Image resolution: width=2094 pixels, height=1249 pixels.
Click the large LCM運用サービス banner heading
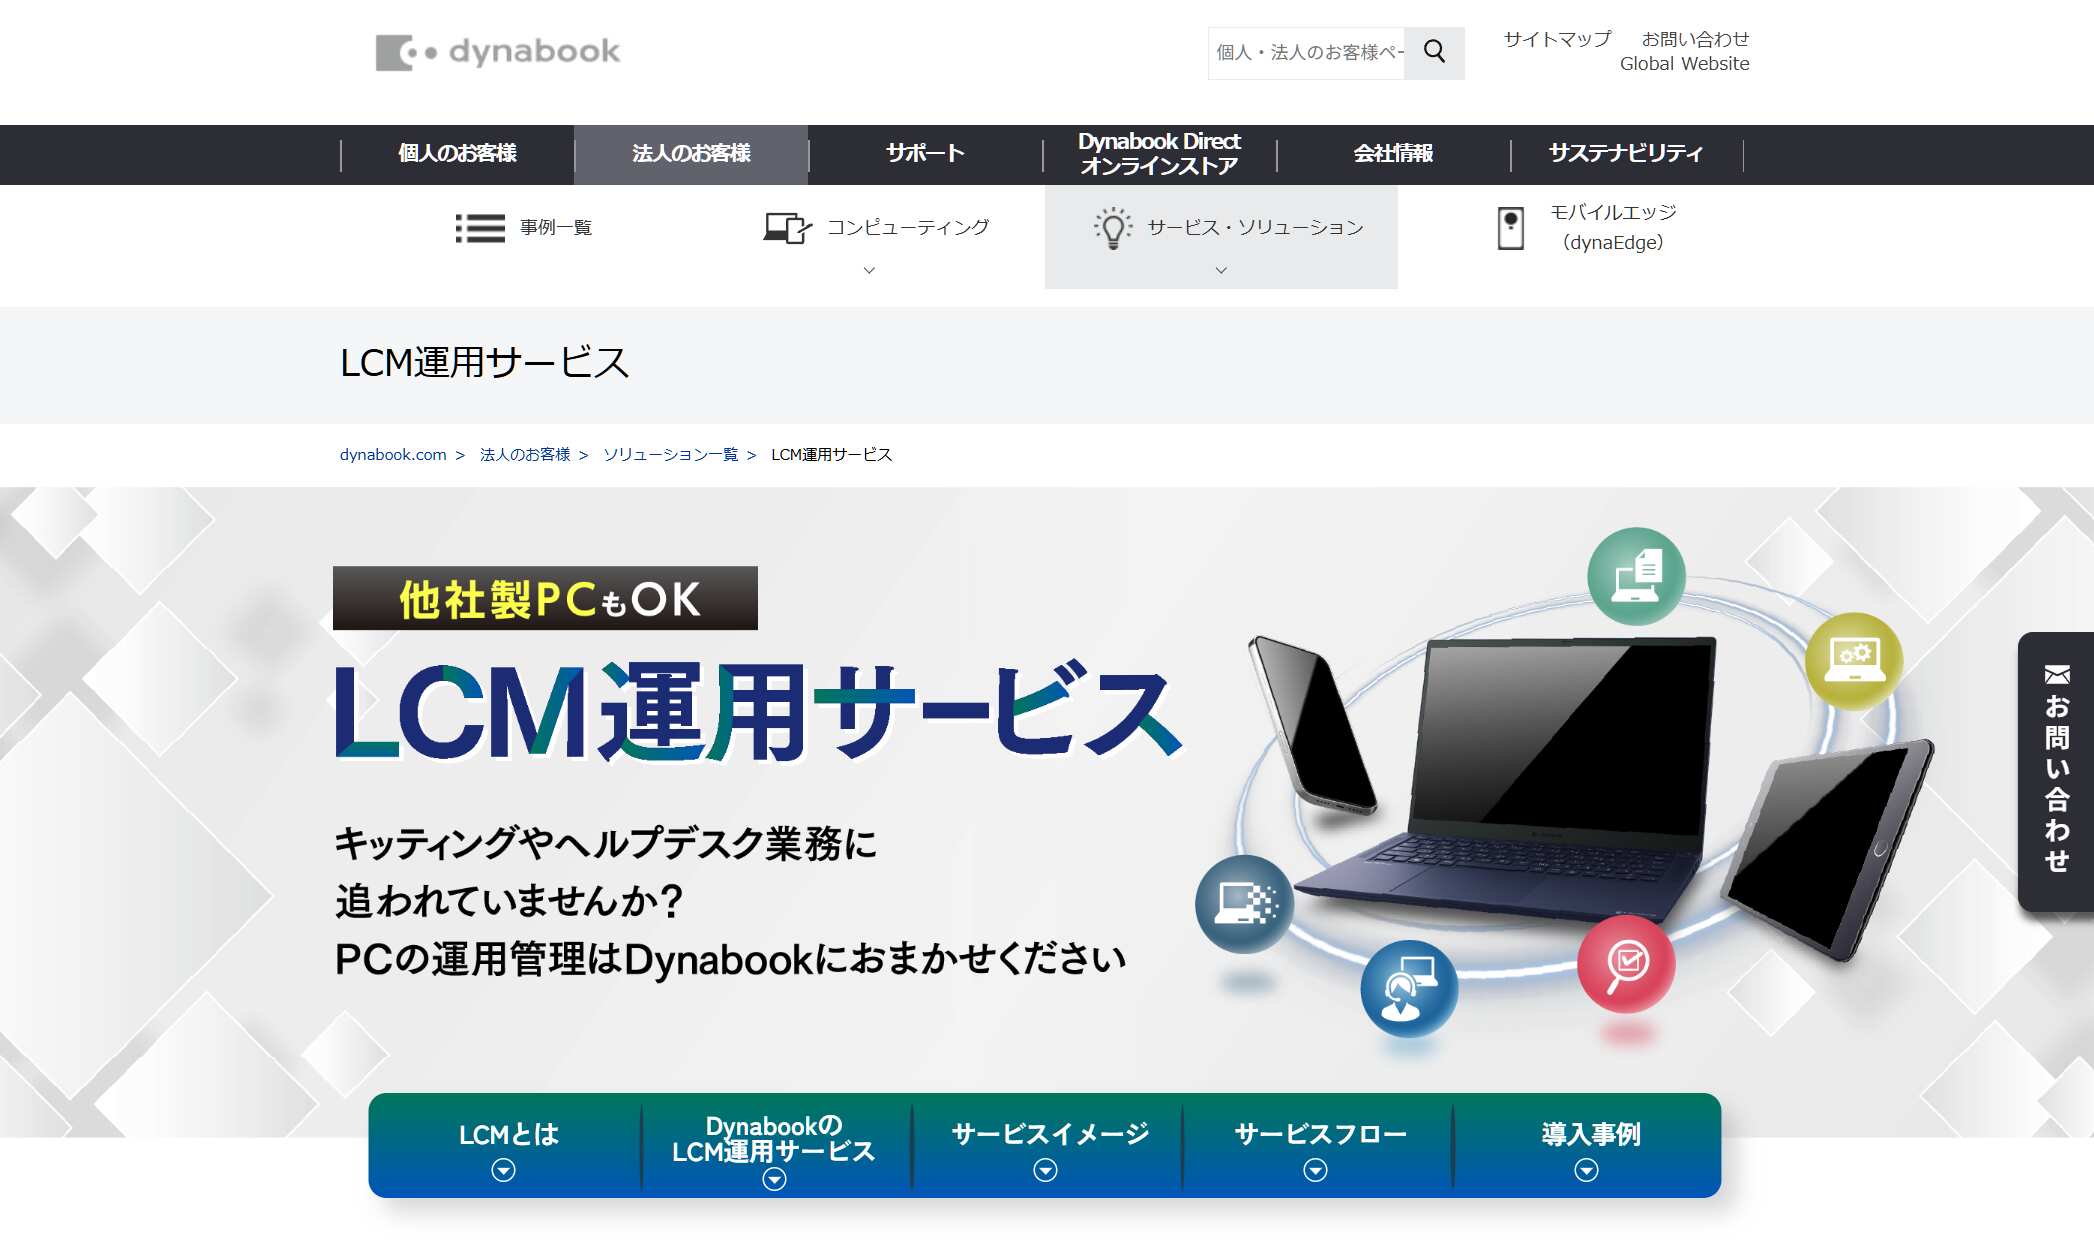(x=757, y=712)
